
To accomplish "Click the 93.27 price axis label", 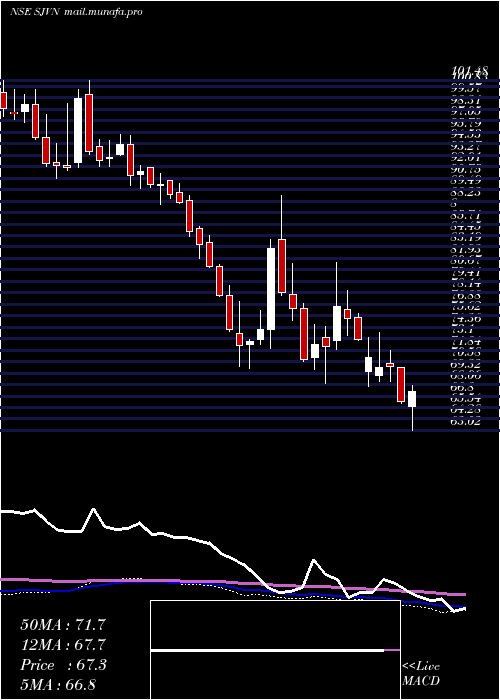I will click(466, 146).
